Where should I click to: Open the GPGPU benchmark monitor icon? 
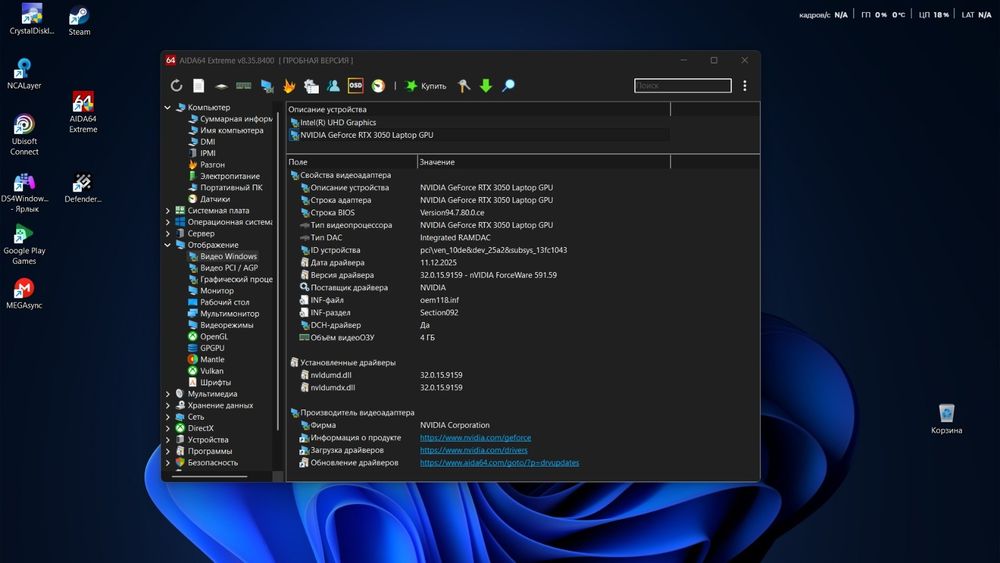pyautogui.click(x=267, y=85)
